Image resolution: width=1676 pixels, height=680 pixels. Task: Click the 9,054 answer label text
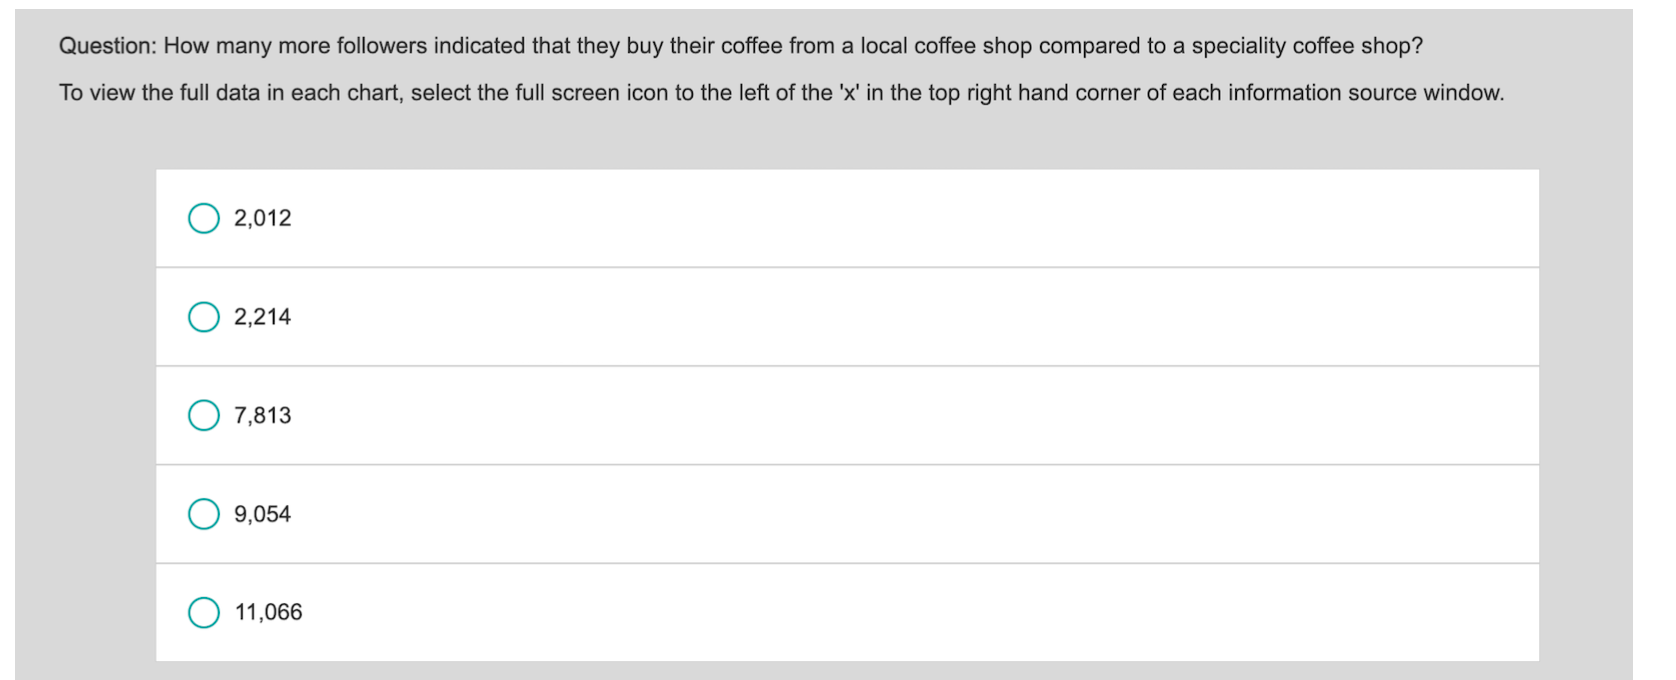(x=262, y=514)
